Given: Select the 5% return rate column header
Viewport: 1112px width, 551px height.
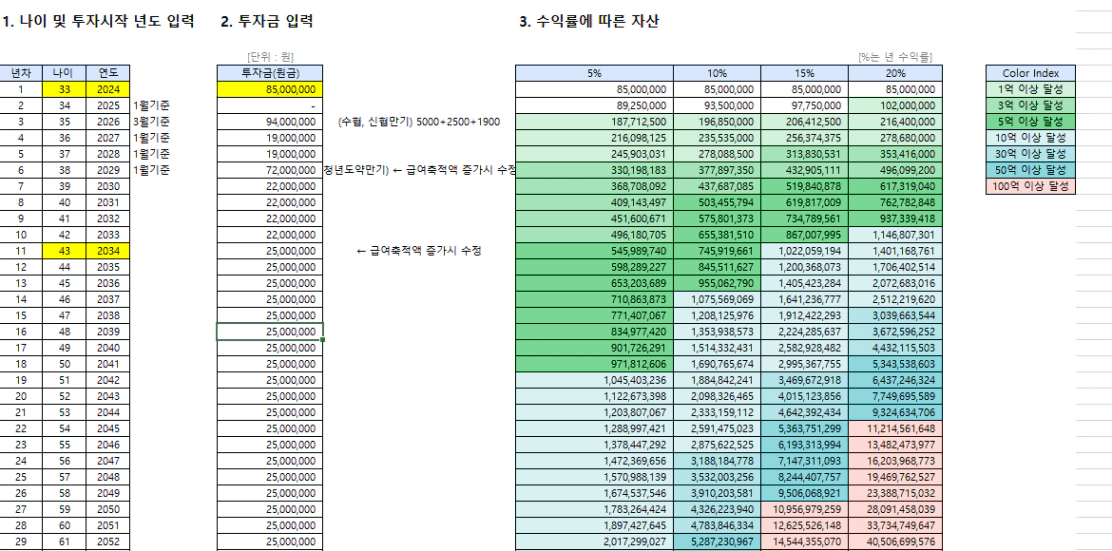Looking at the screenshot, I should [x=594, y=73].
